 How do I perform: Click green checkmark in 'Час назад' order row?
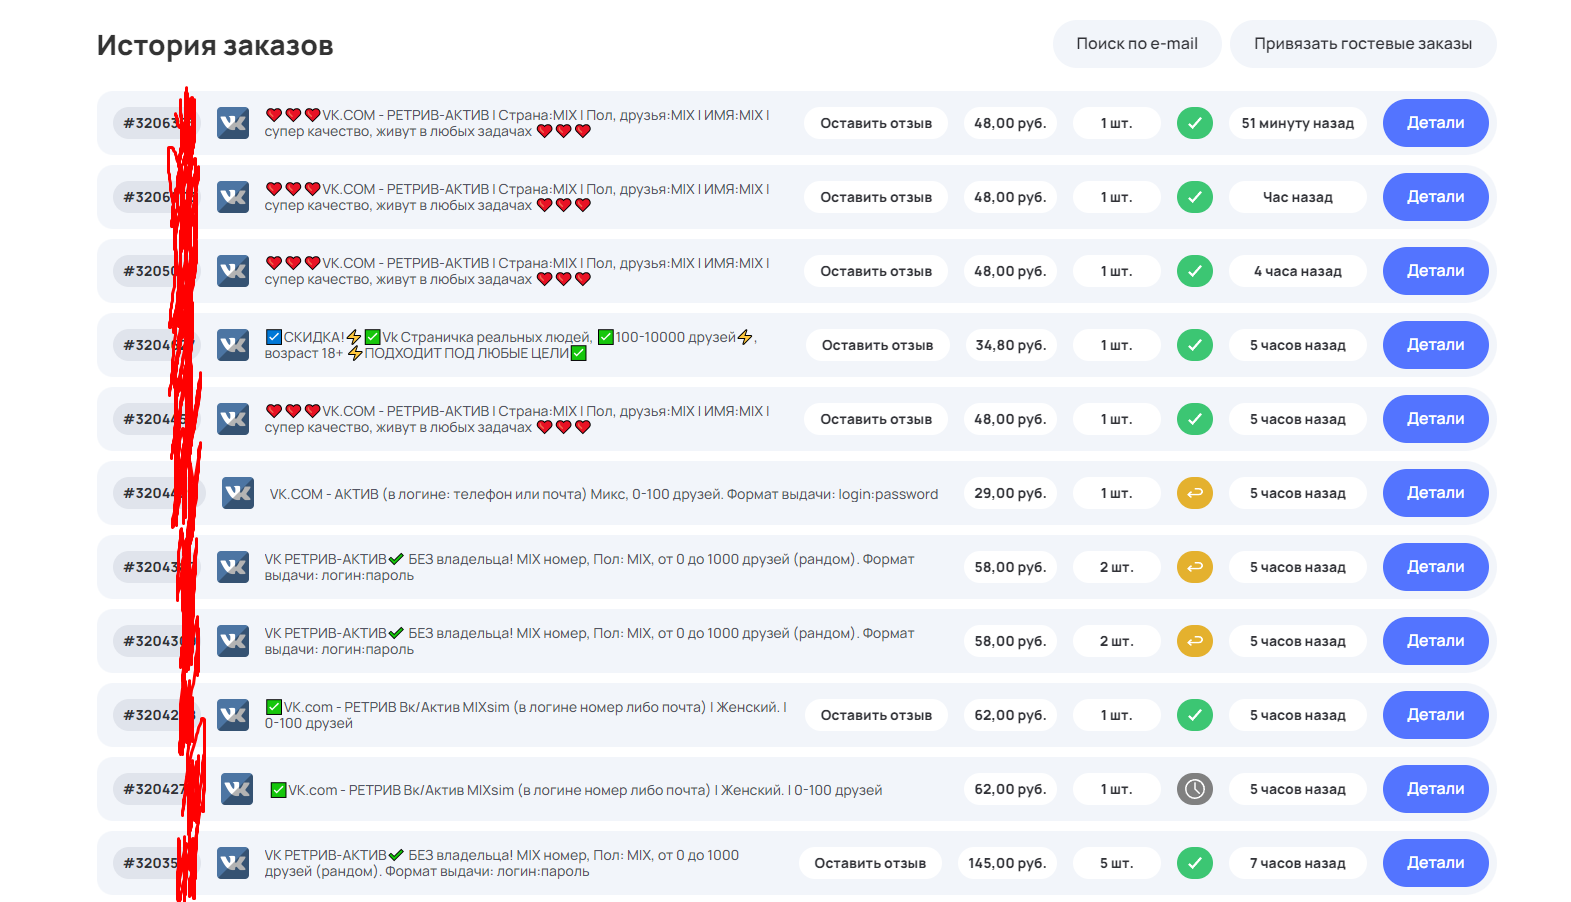pos(1194,197)
